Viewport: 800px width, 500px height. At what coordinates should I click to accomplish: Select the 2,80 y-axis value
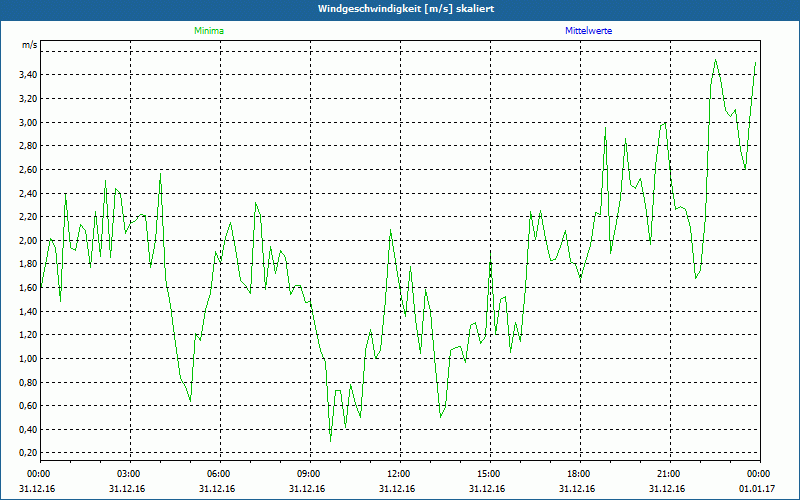point(28,146)
